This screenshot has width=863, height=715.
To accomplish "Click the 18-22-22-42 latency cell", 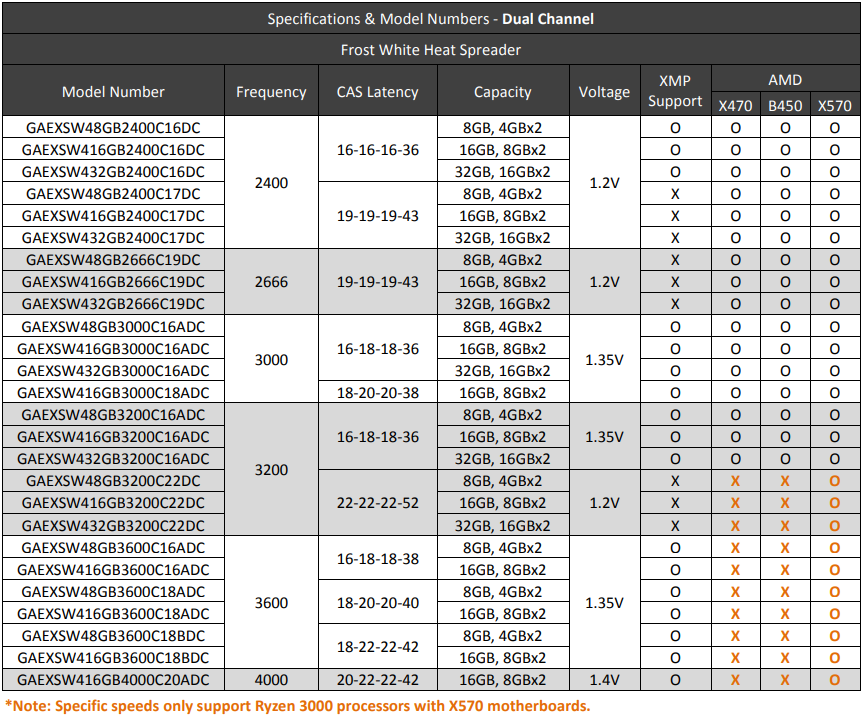I will point(378,647).
